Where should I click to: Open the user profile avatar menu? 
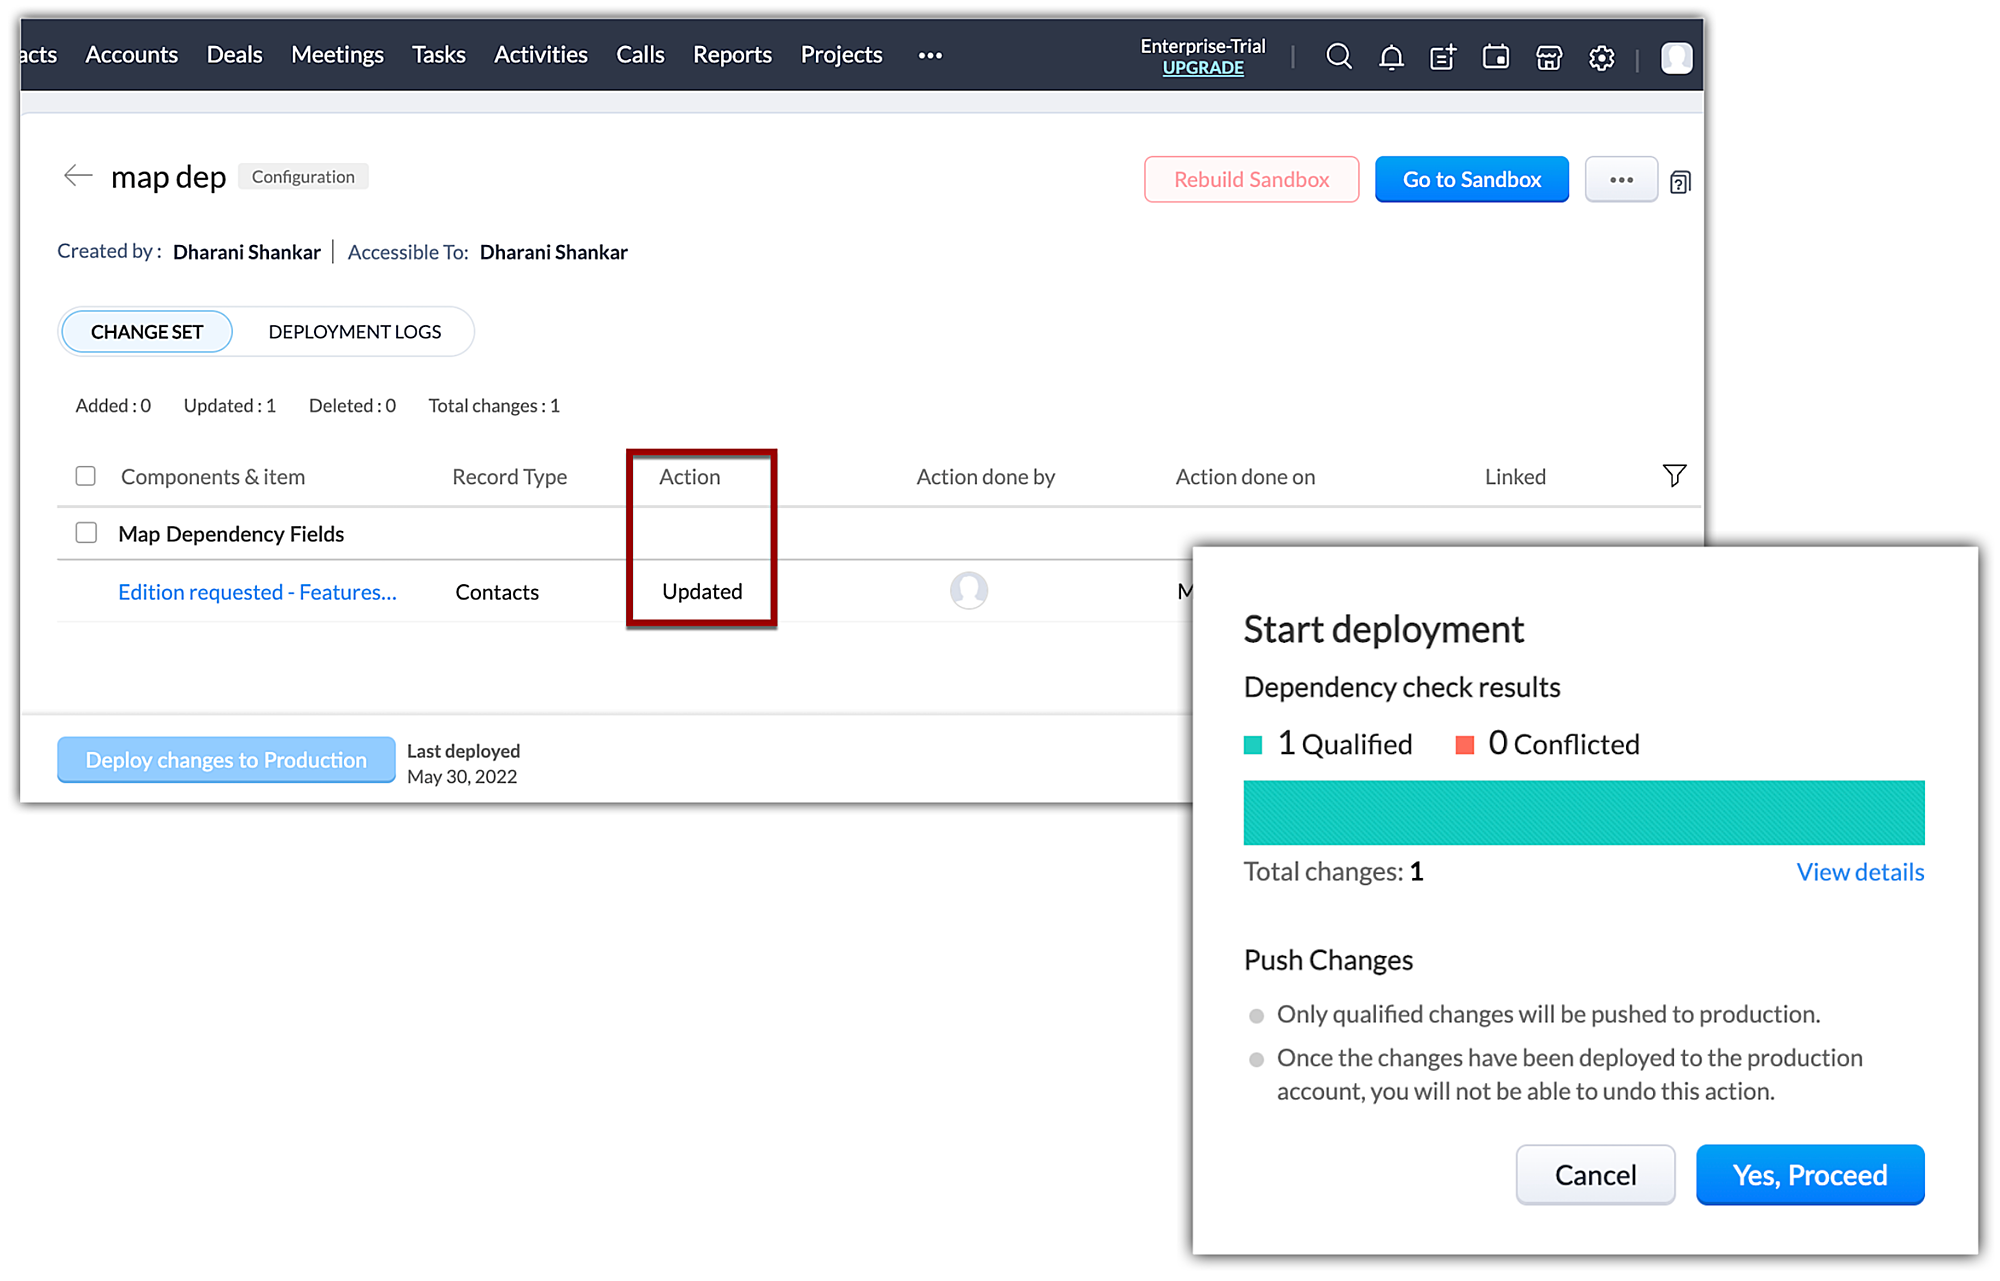coord(1676,57)
